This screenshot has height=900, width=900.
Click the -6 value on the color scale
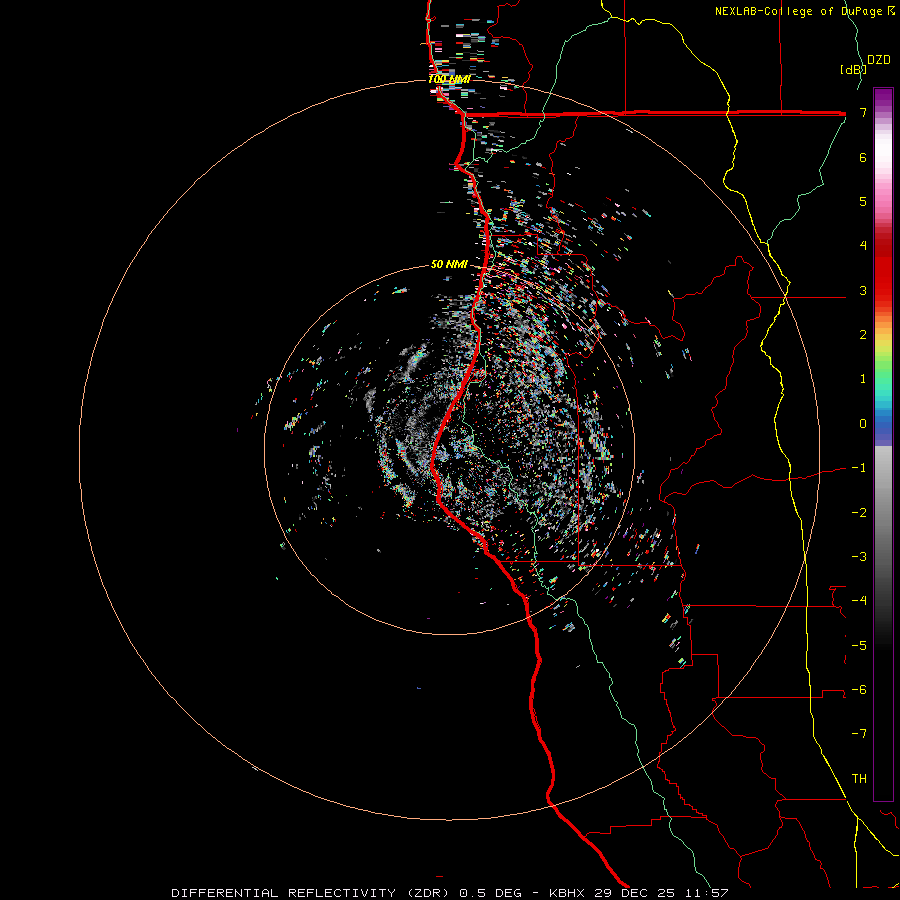click(x=859, y=690)
